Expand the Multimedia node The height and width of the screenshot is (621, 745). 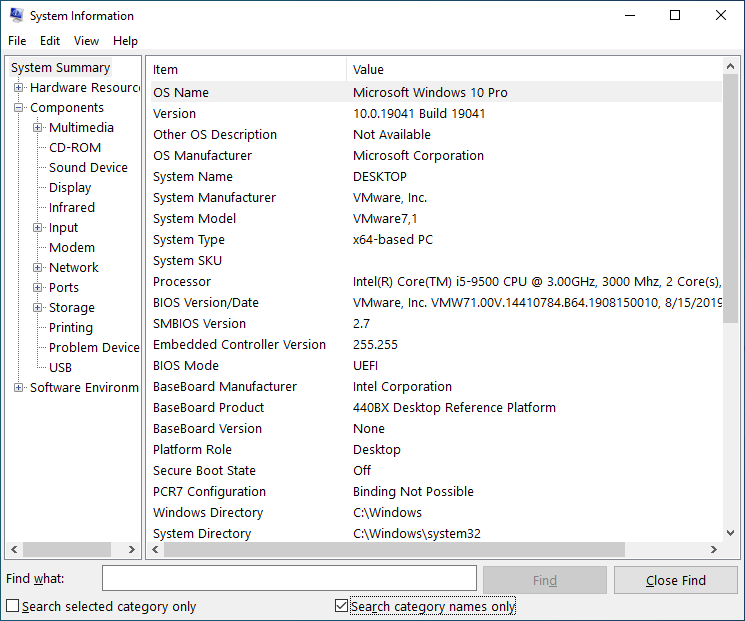coord(37,127)
